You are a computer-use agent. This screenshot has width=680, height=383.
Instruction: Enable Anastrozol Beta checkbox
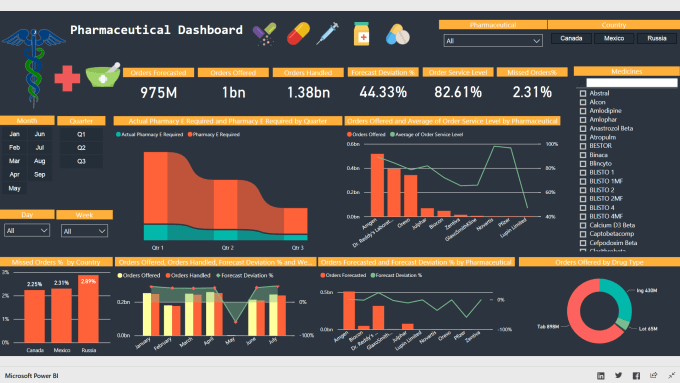[x=583, y=129]
